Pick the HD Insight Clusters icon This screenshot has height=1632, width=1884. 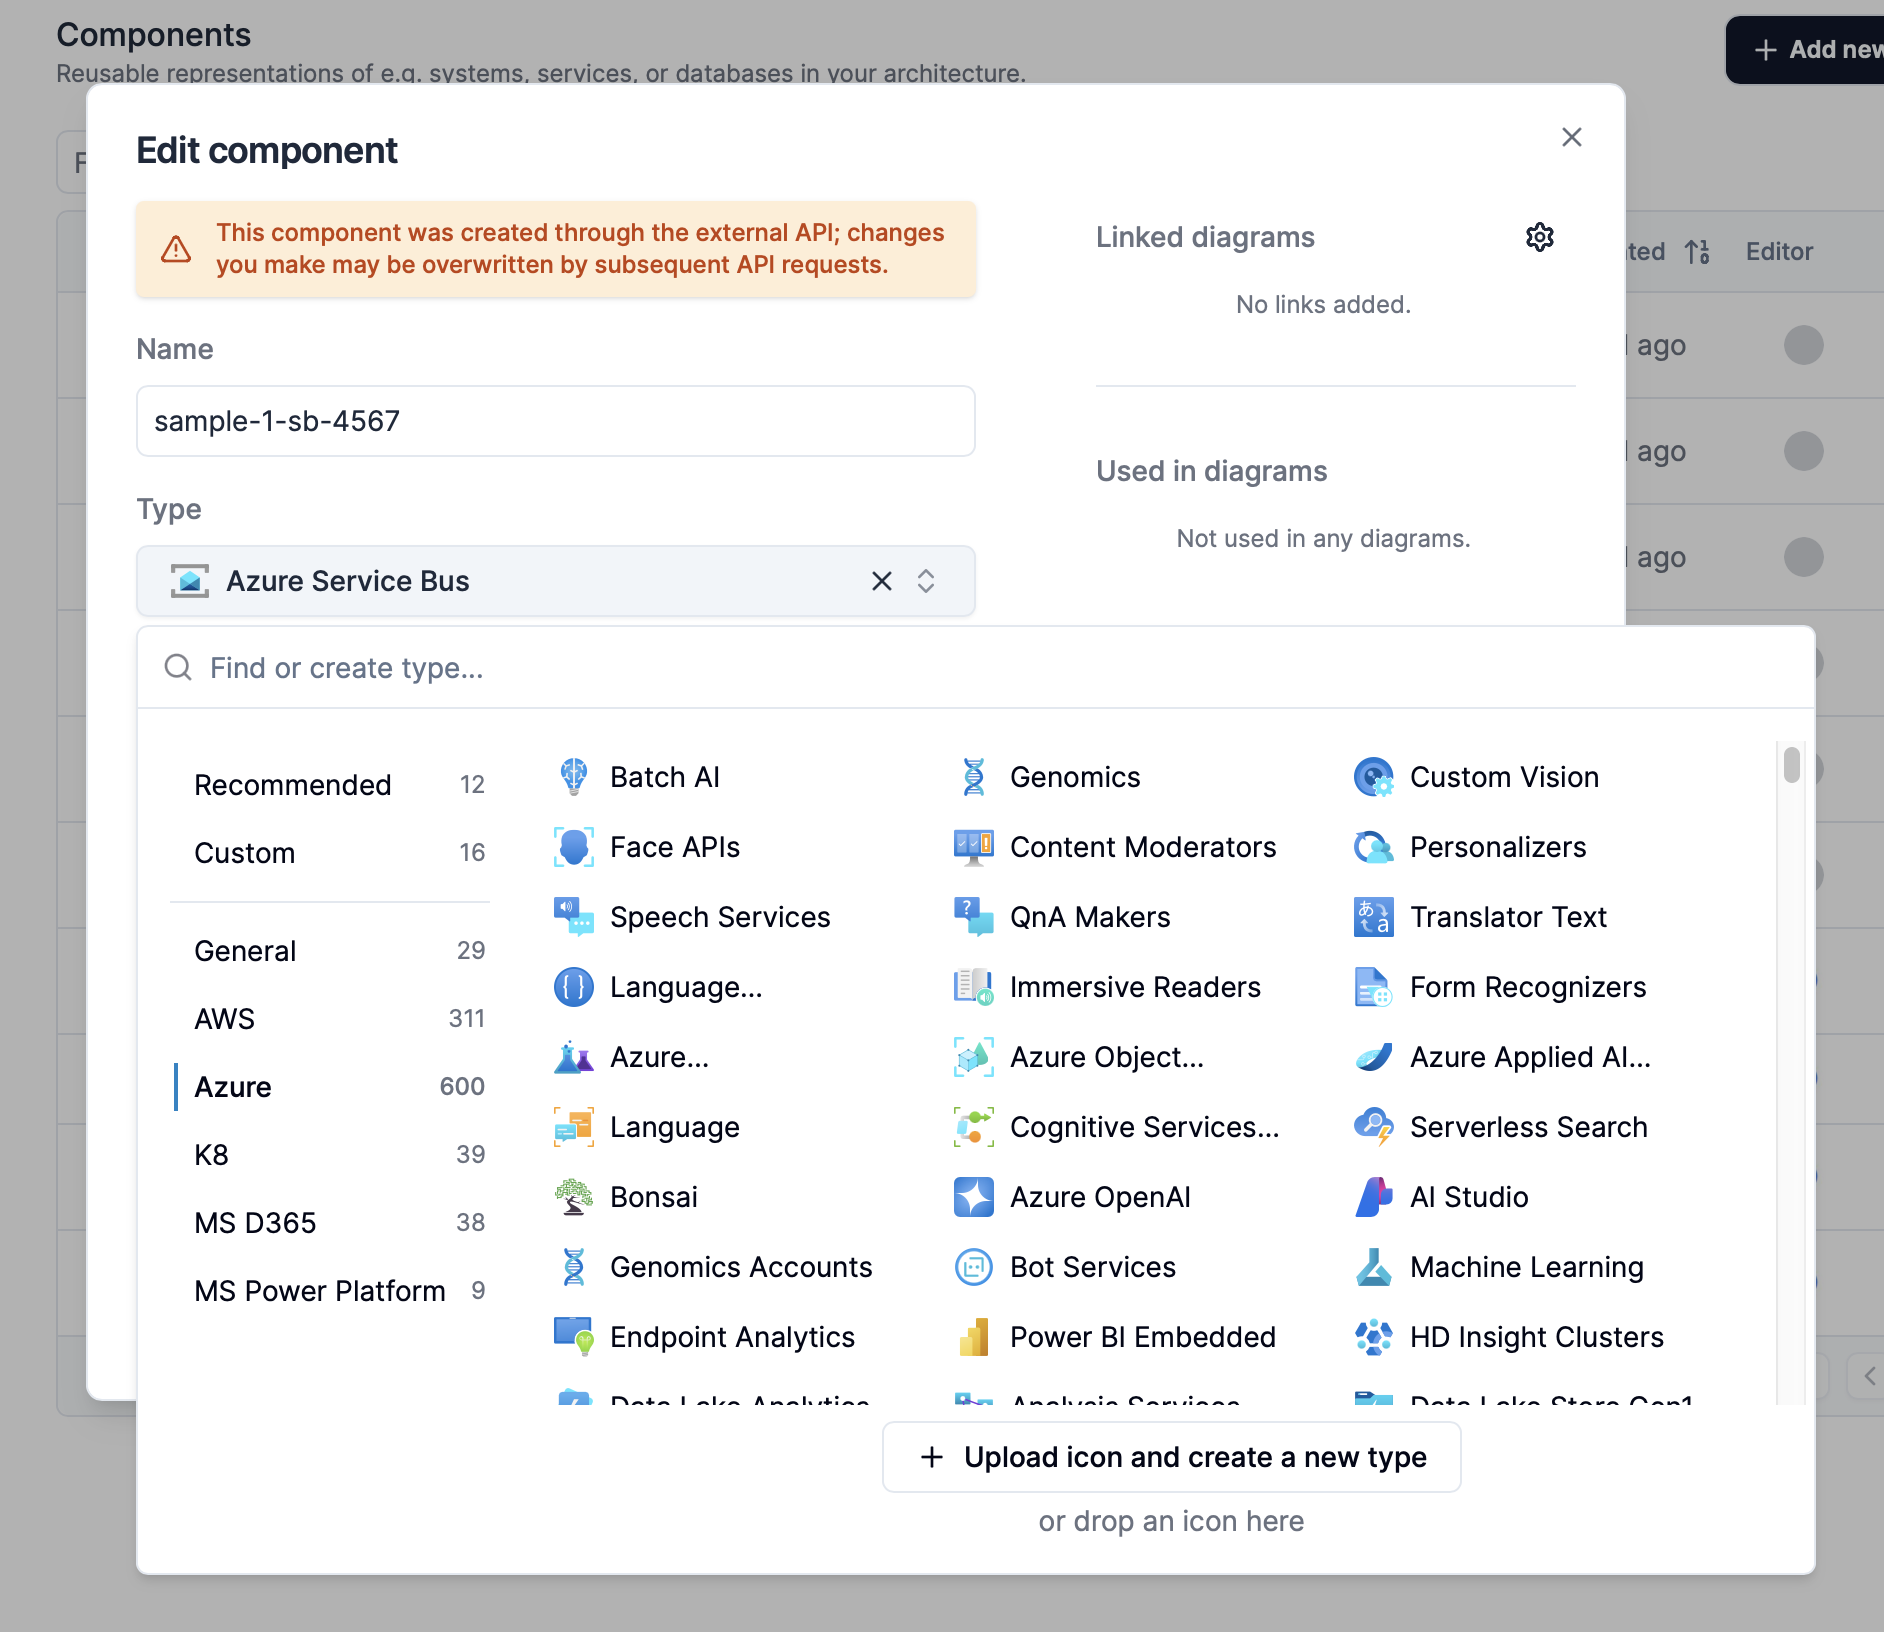coord(1374,1337)
